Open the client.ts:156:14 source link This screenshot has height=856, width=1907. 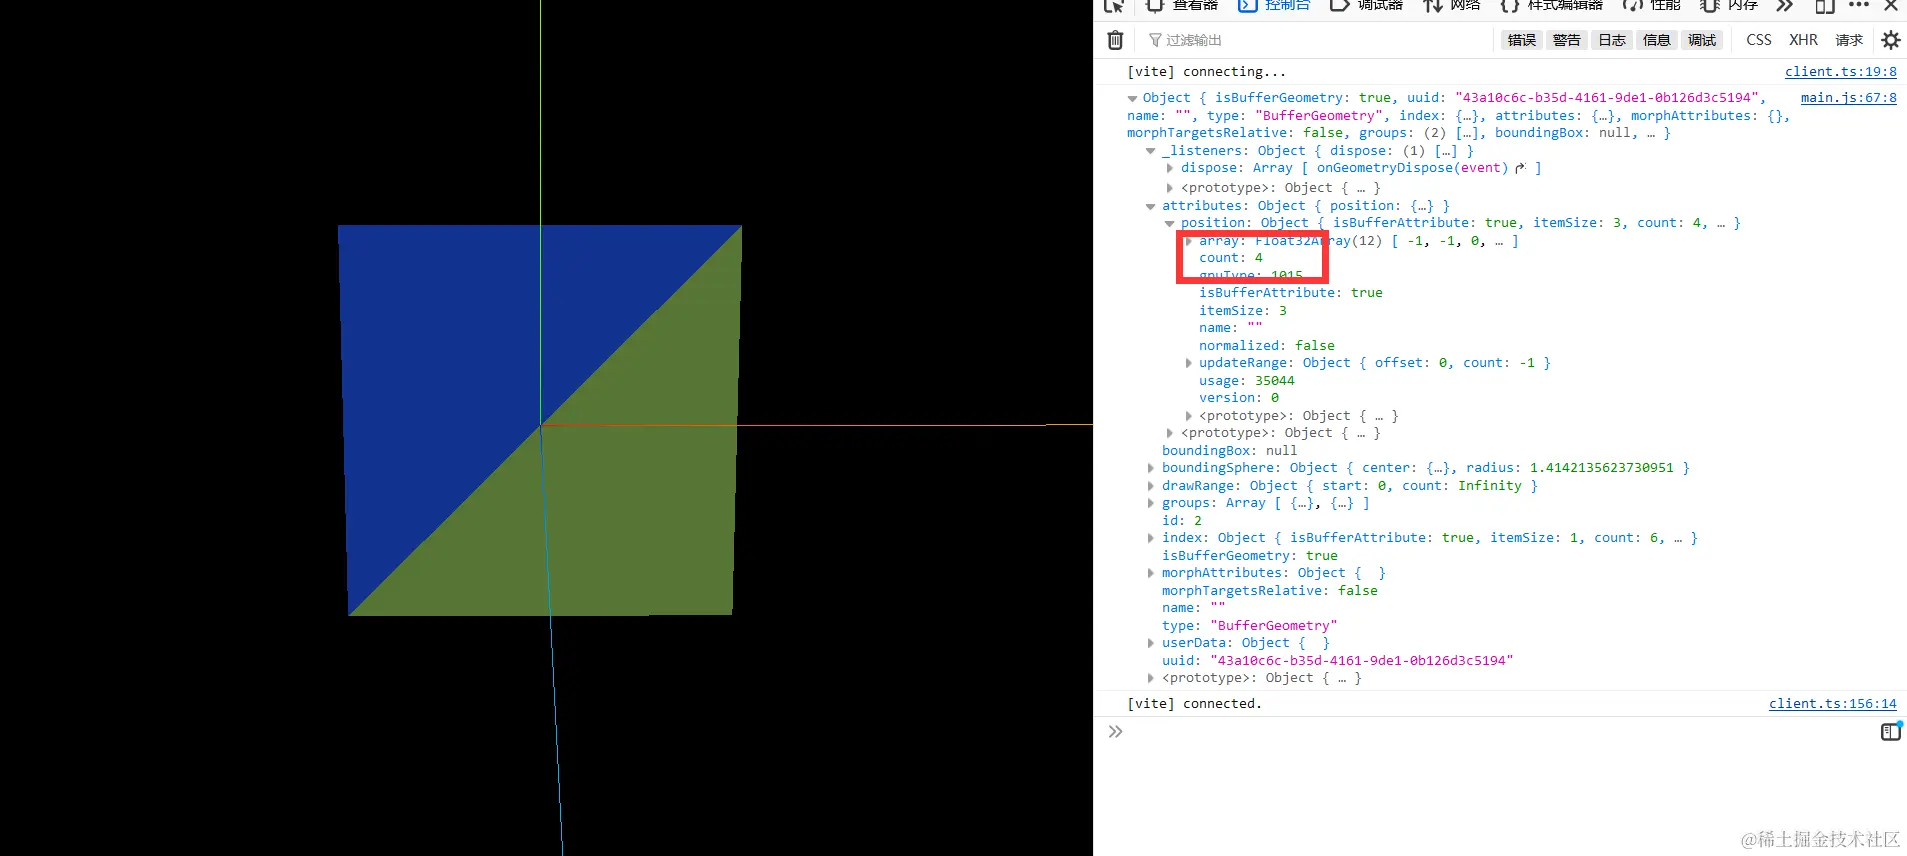(1833, 704)
